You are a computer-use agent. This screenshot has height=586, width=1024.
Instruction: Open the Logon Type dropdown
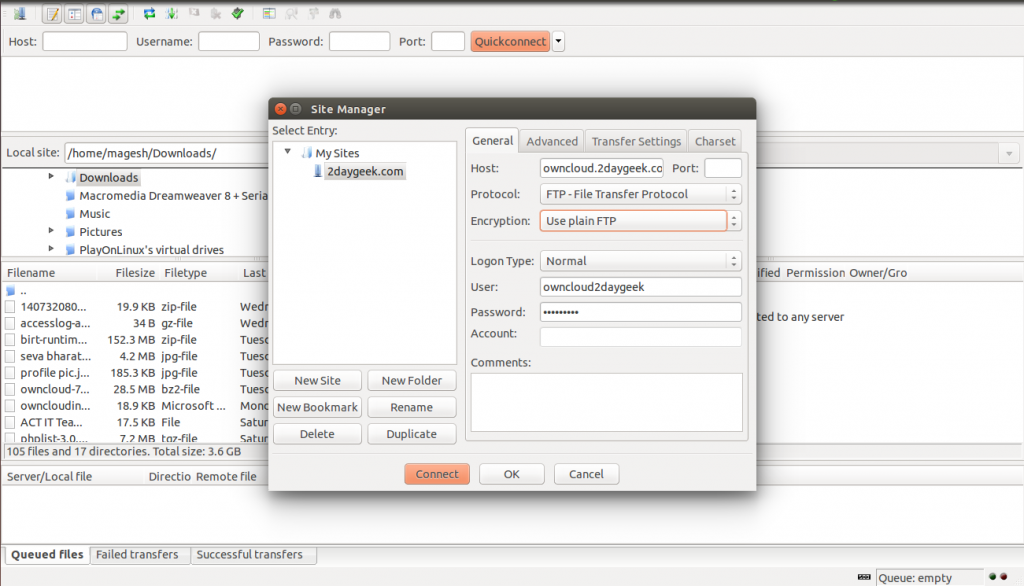click(640, 261)
